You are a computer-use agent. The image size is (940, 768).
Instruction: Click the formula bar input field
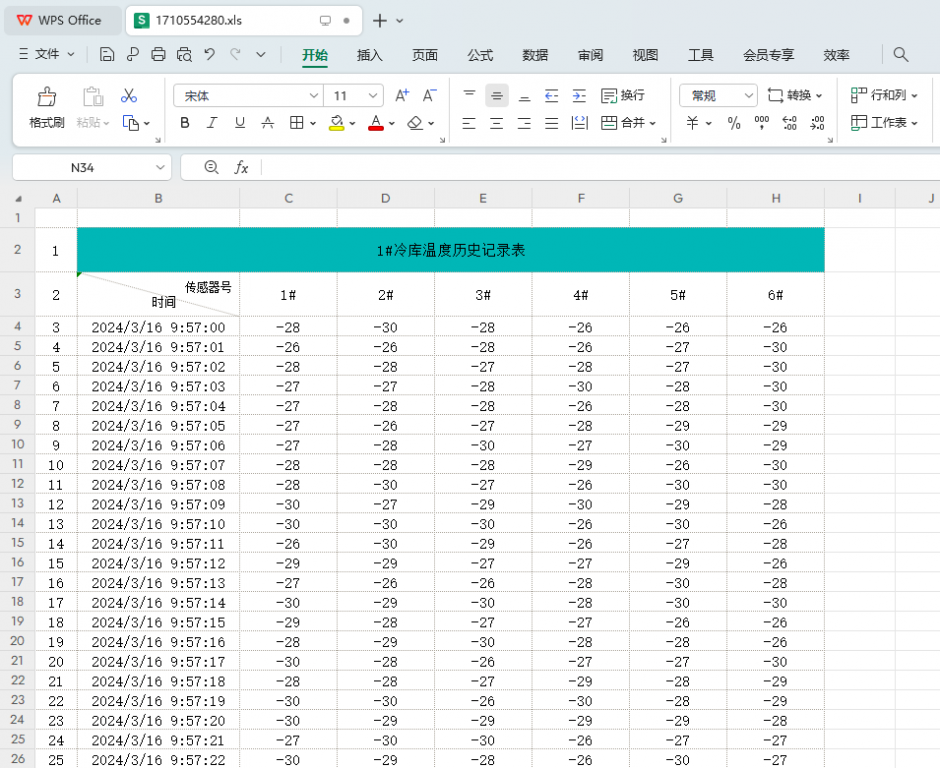(599, 167)
